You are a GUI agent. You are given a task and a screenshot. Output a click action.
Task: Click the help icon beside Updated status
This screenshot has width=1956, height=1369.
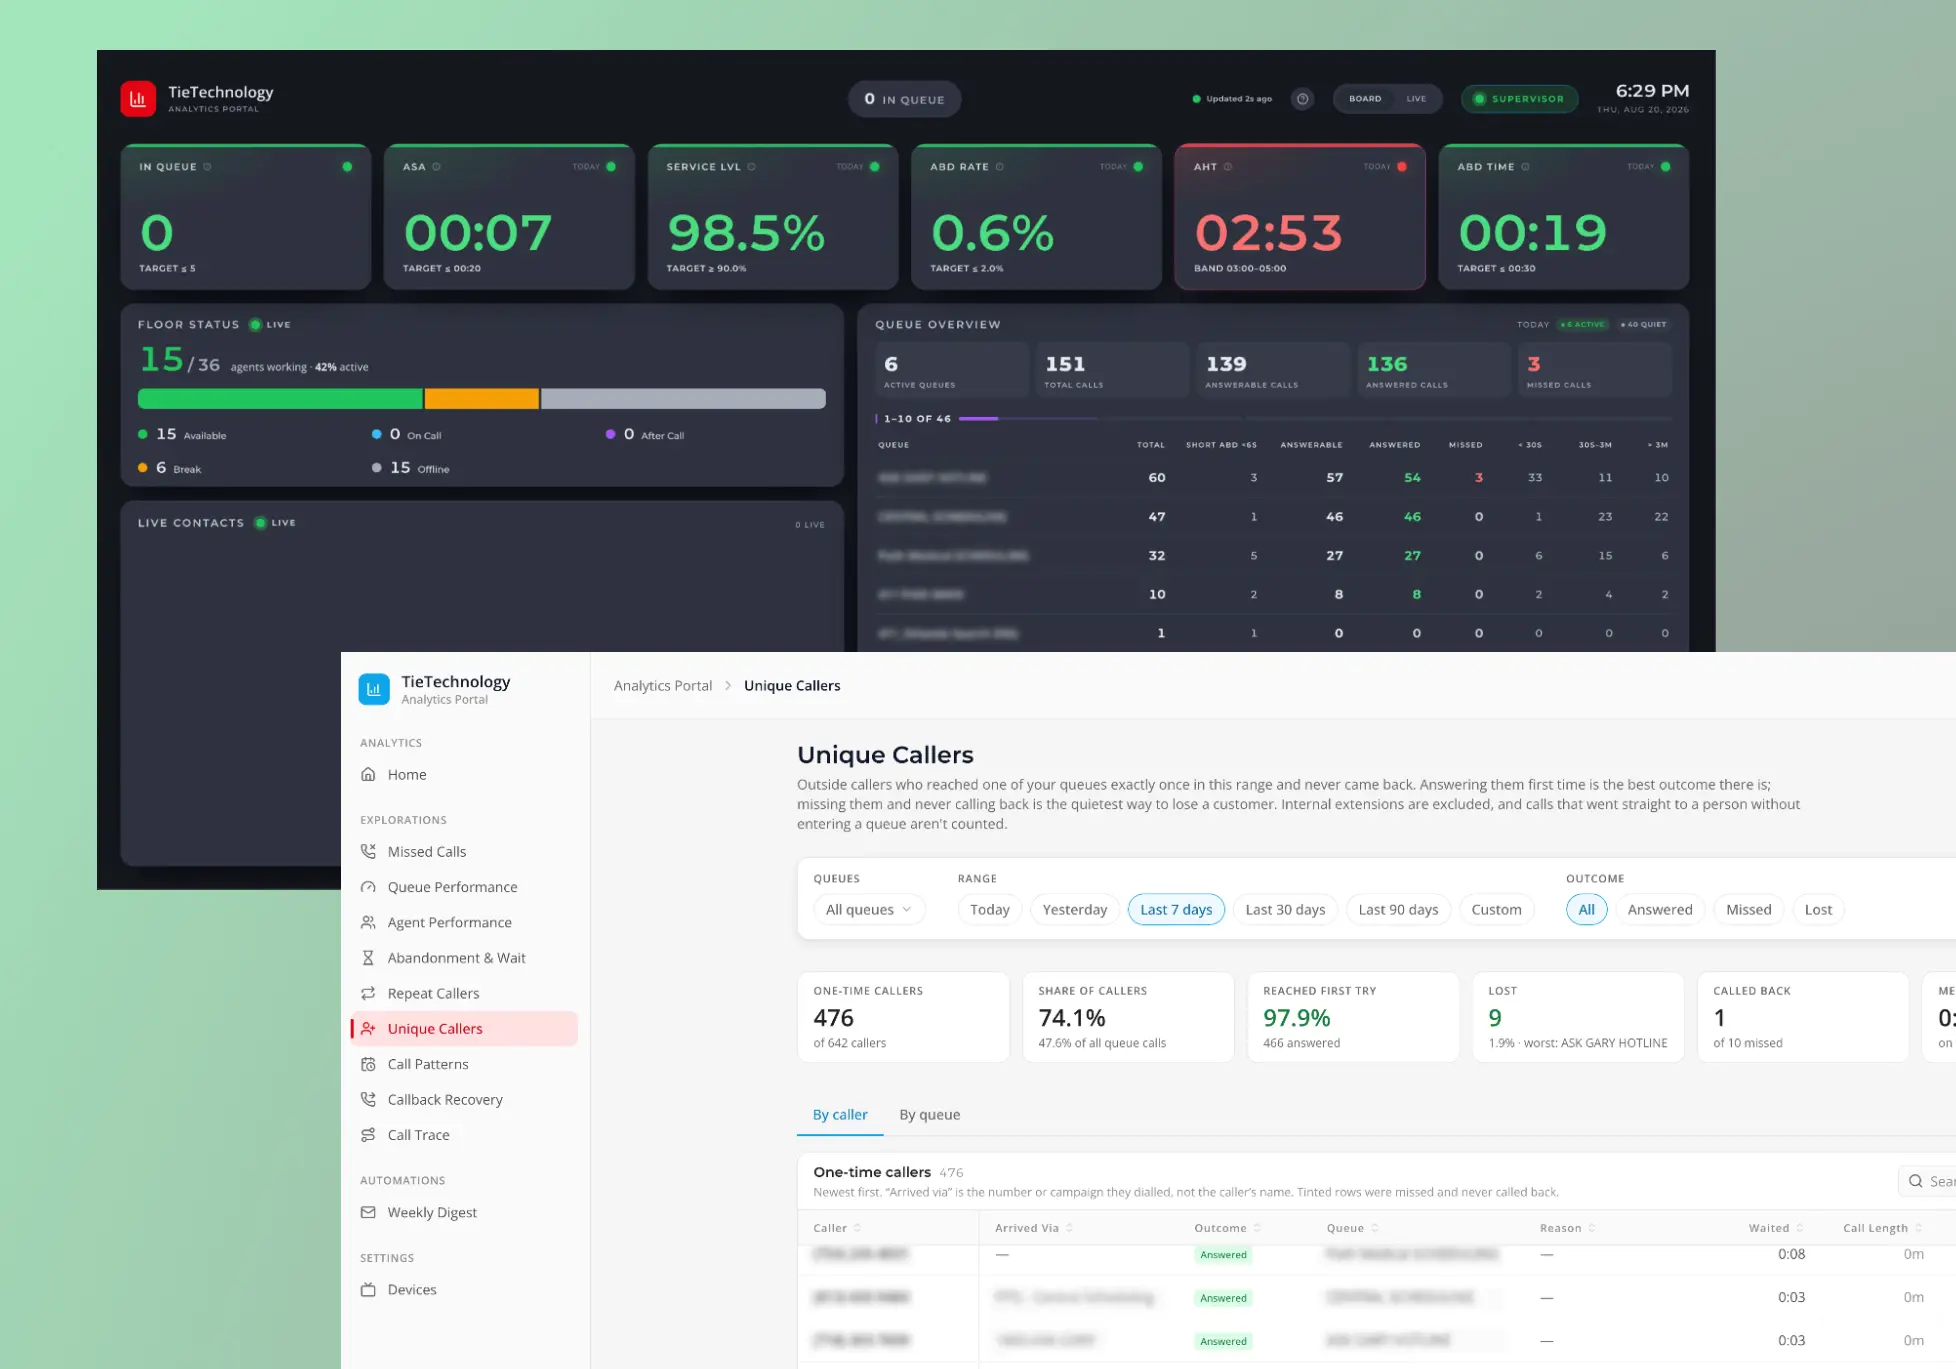(1302, 99)
